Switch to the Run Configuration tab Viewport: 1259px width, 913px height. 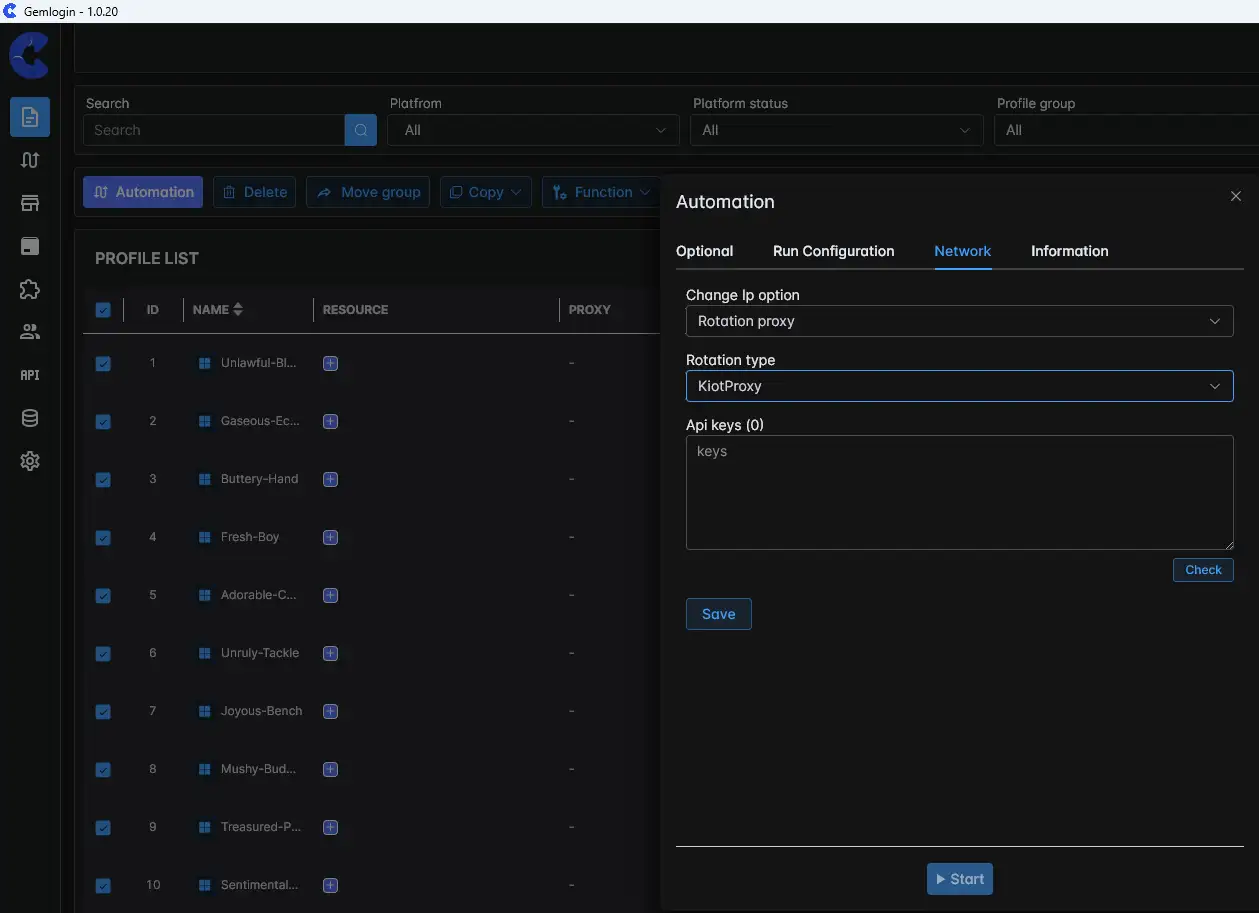(x=834, y=251)
